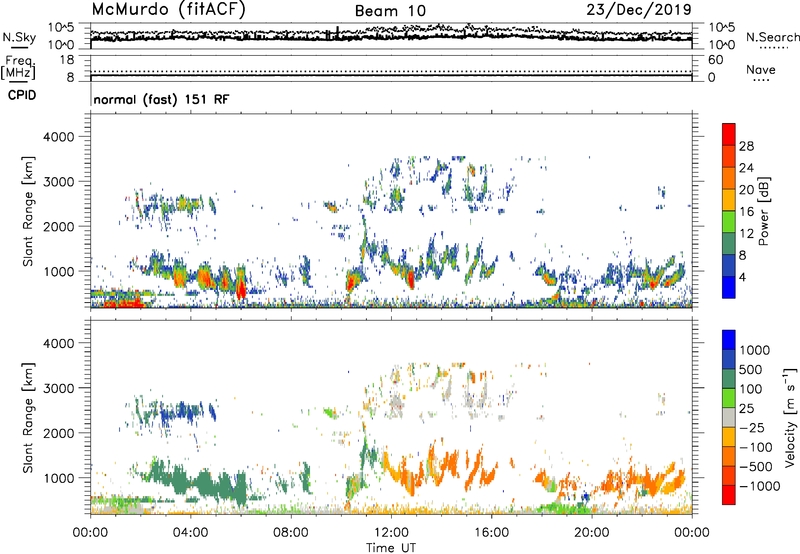Screen dimensions: 800x554
Task: Click the left '10^5' noise axis tick
Action: tap(61, 28)
